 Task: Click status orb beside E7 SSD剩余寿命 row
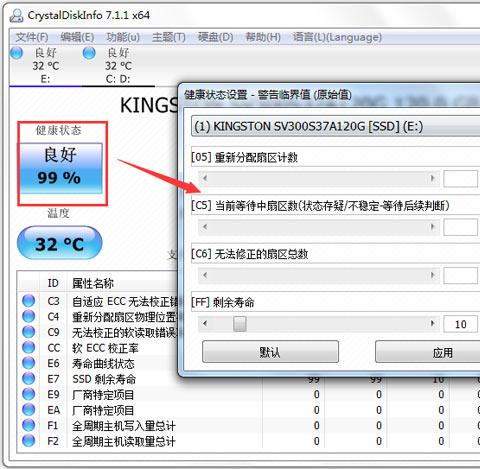tap(29, 379)
